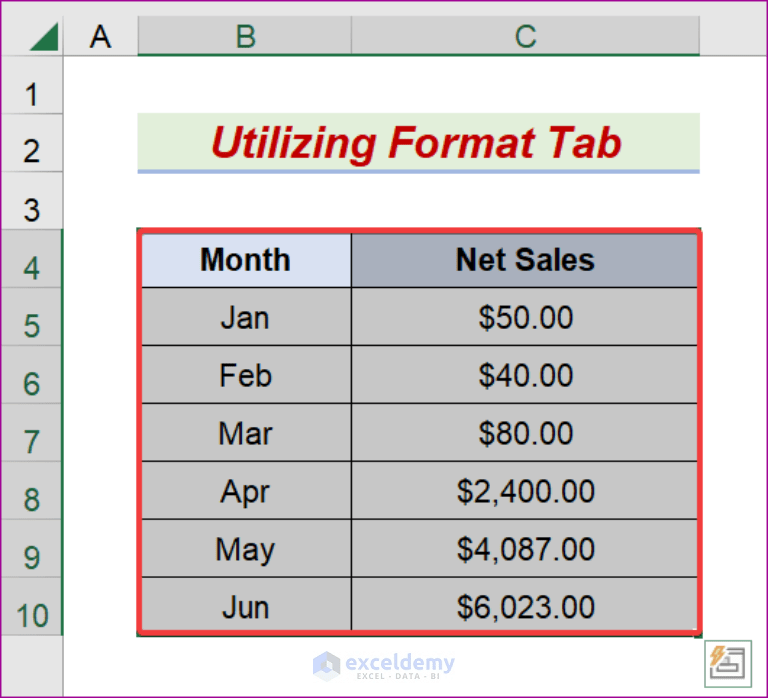This screenshot has height=698, width=768.
Task: Select row 8 header
Action: tap(32, 490)
